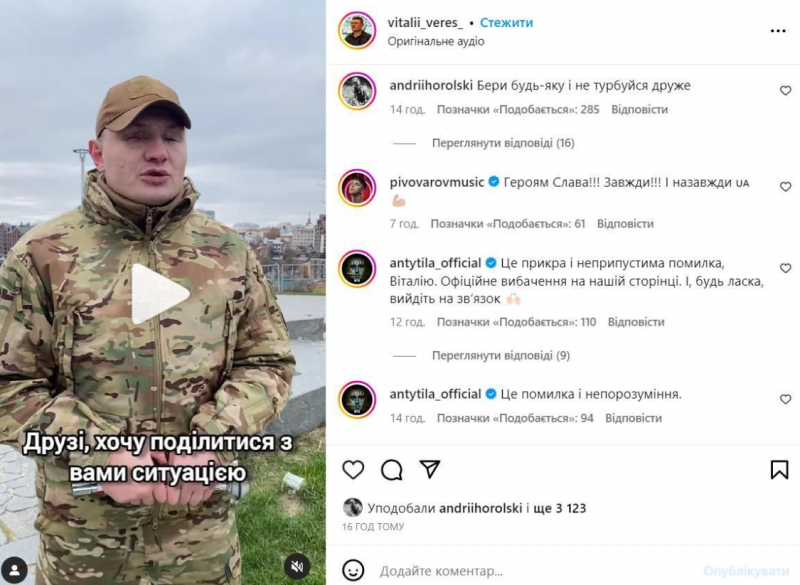Like the last antytila_official comment heart

pos(785,399)
